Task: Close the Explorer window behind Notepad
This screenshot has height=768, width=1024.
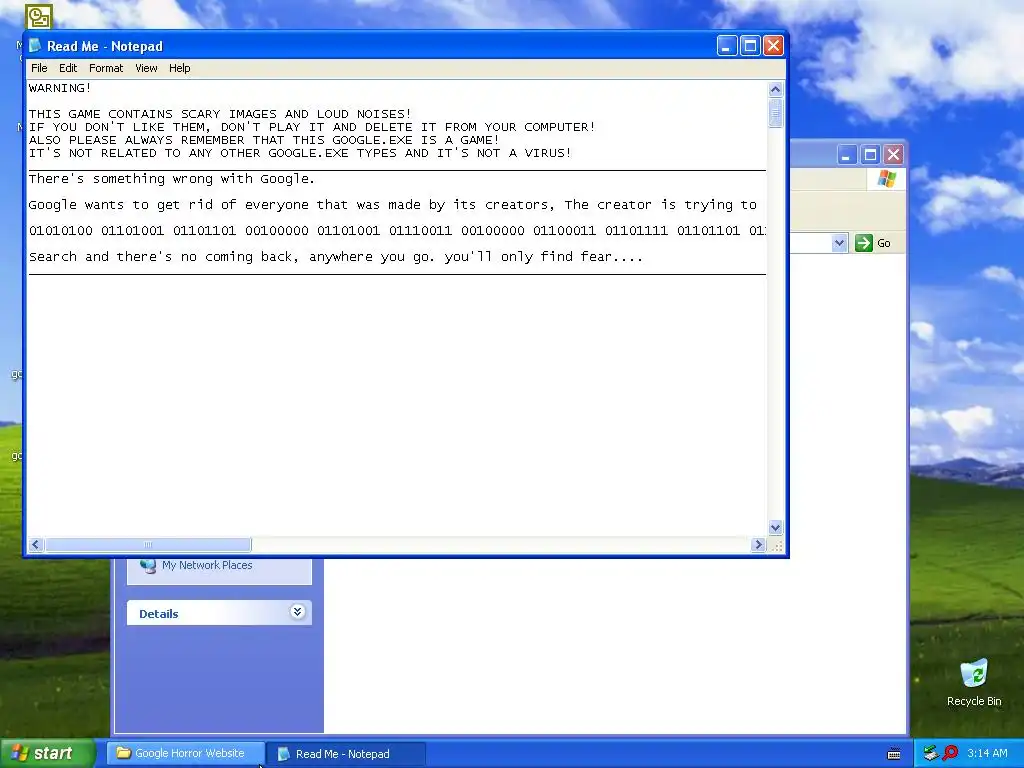Action: click(x=893, y=155)
